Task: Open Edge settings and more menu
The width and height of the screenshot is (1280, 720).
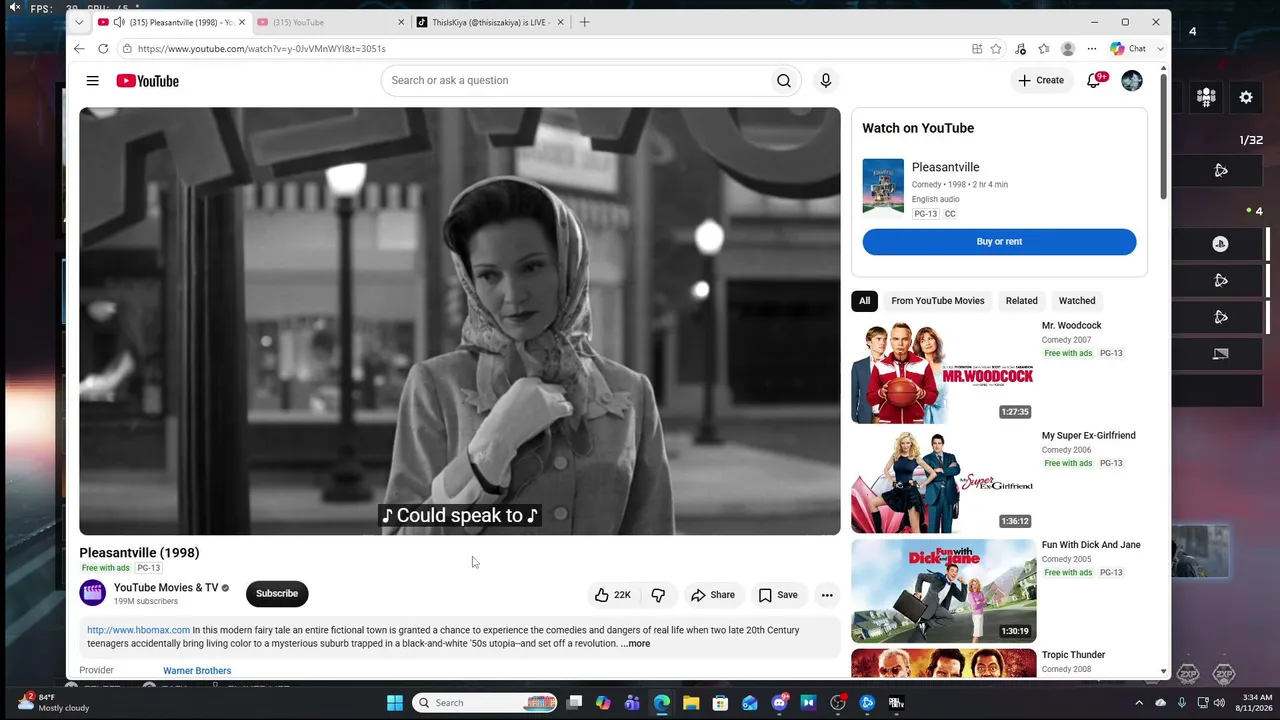Action: pos(1092,48)
